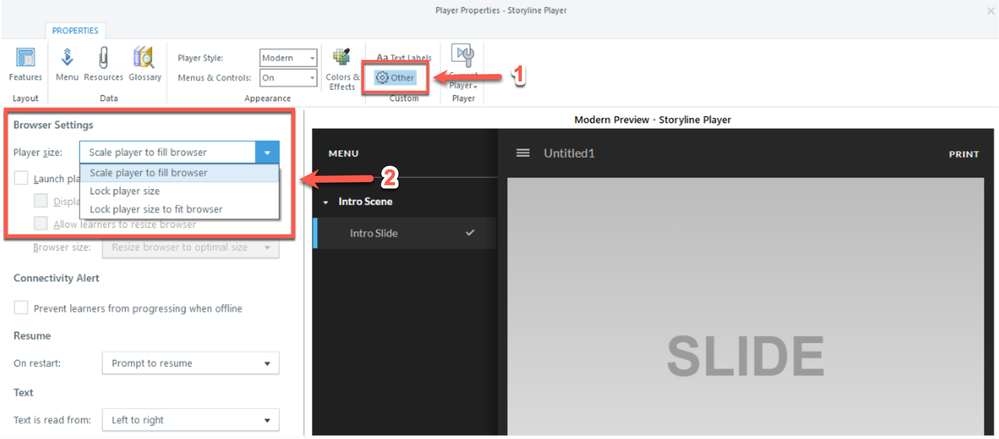Enable Prevent learners from progressing when offline
This screenshot has width=999, height=439.
(22, 308)
